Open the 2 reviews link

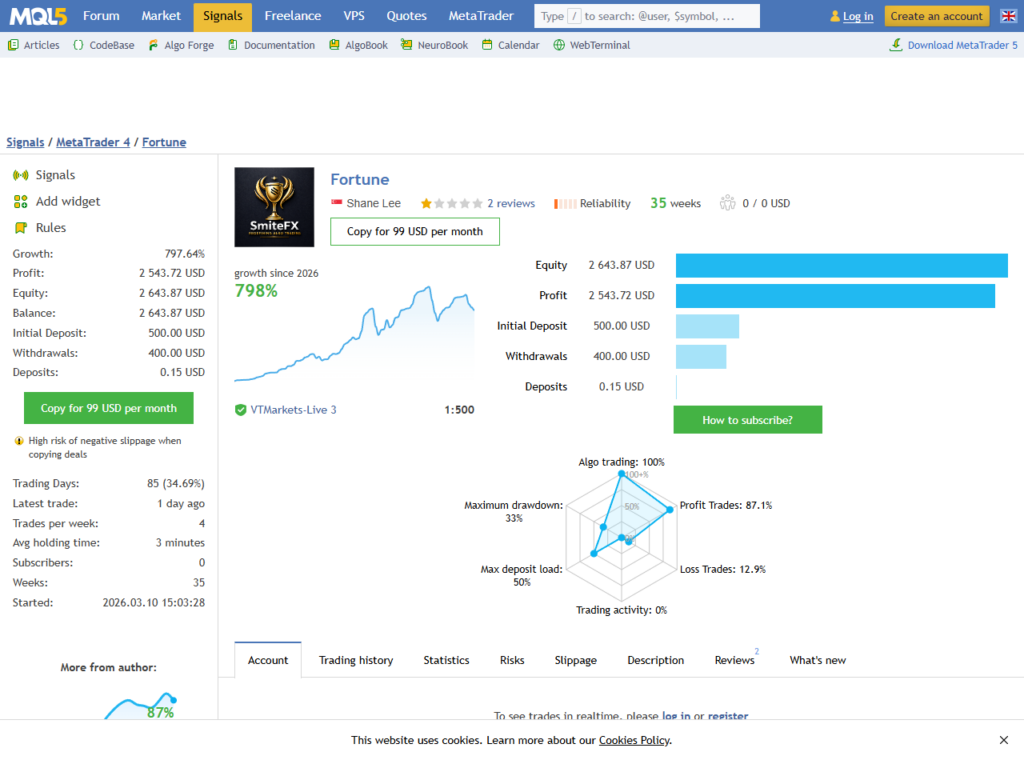(511, 204)
